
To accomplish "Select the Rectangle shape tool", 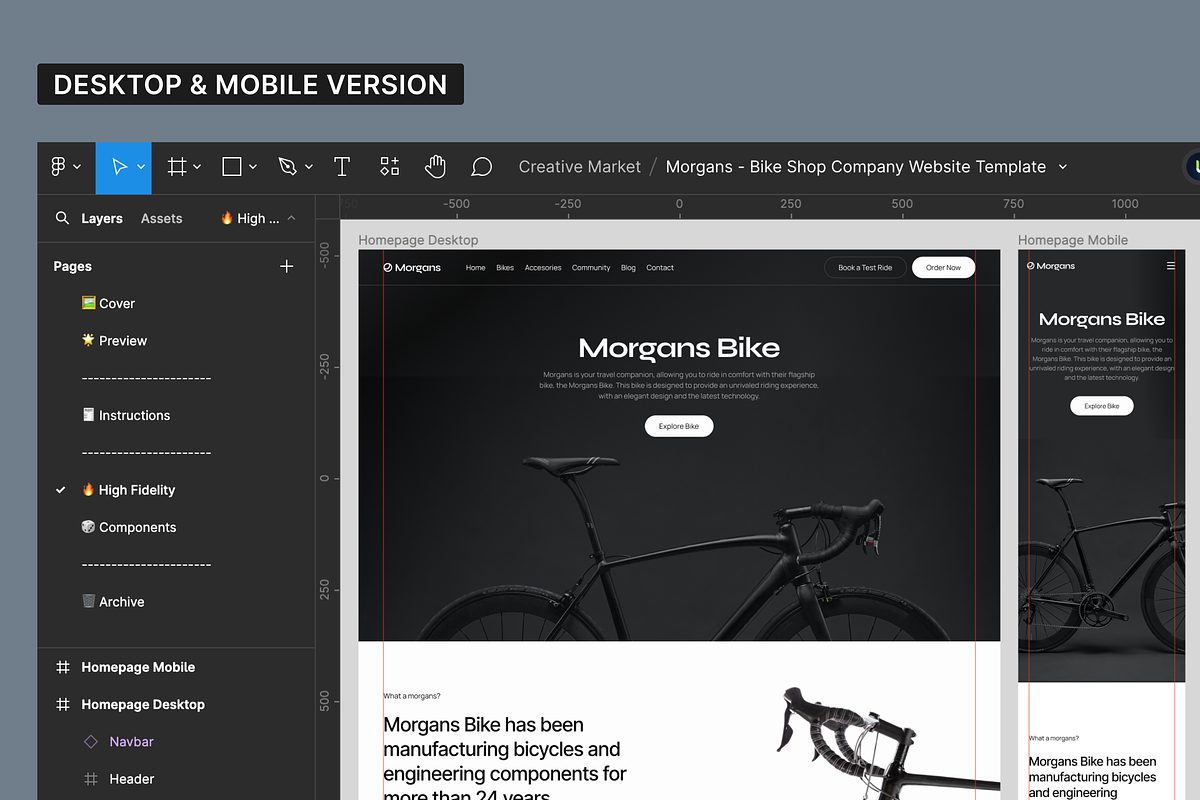I will tap(232, 167).
